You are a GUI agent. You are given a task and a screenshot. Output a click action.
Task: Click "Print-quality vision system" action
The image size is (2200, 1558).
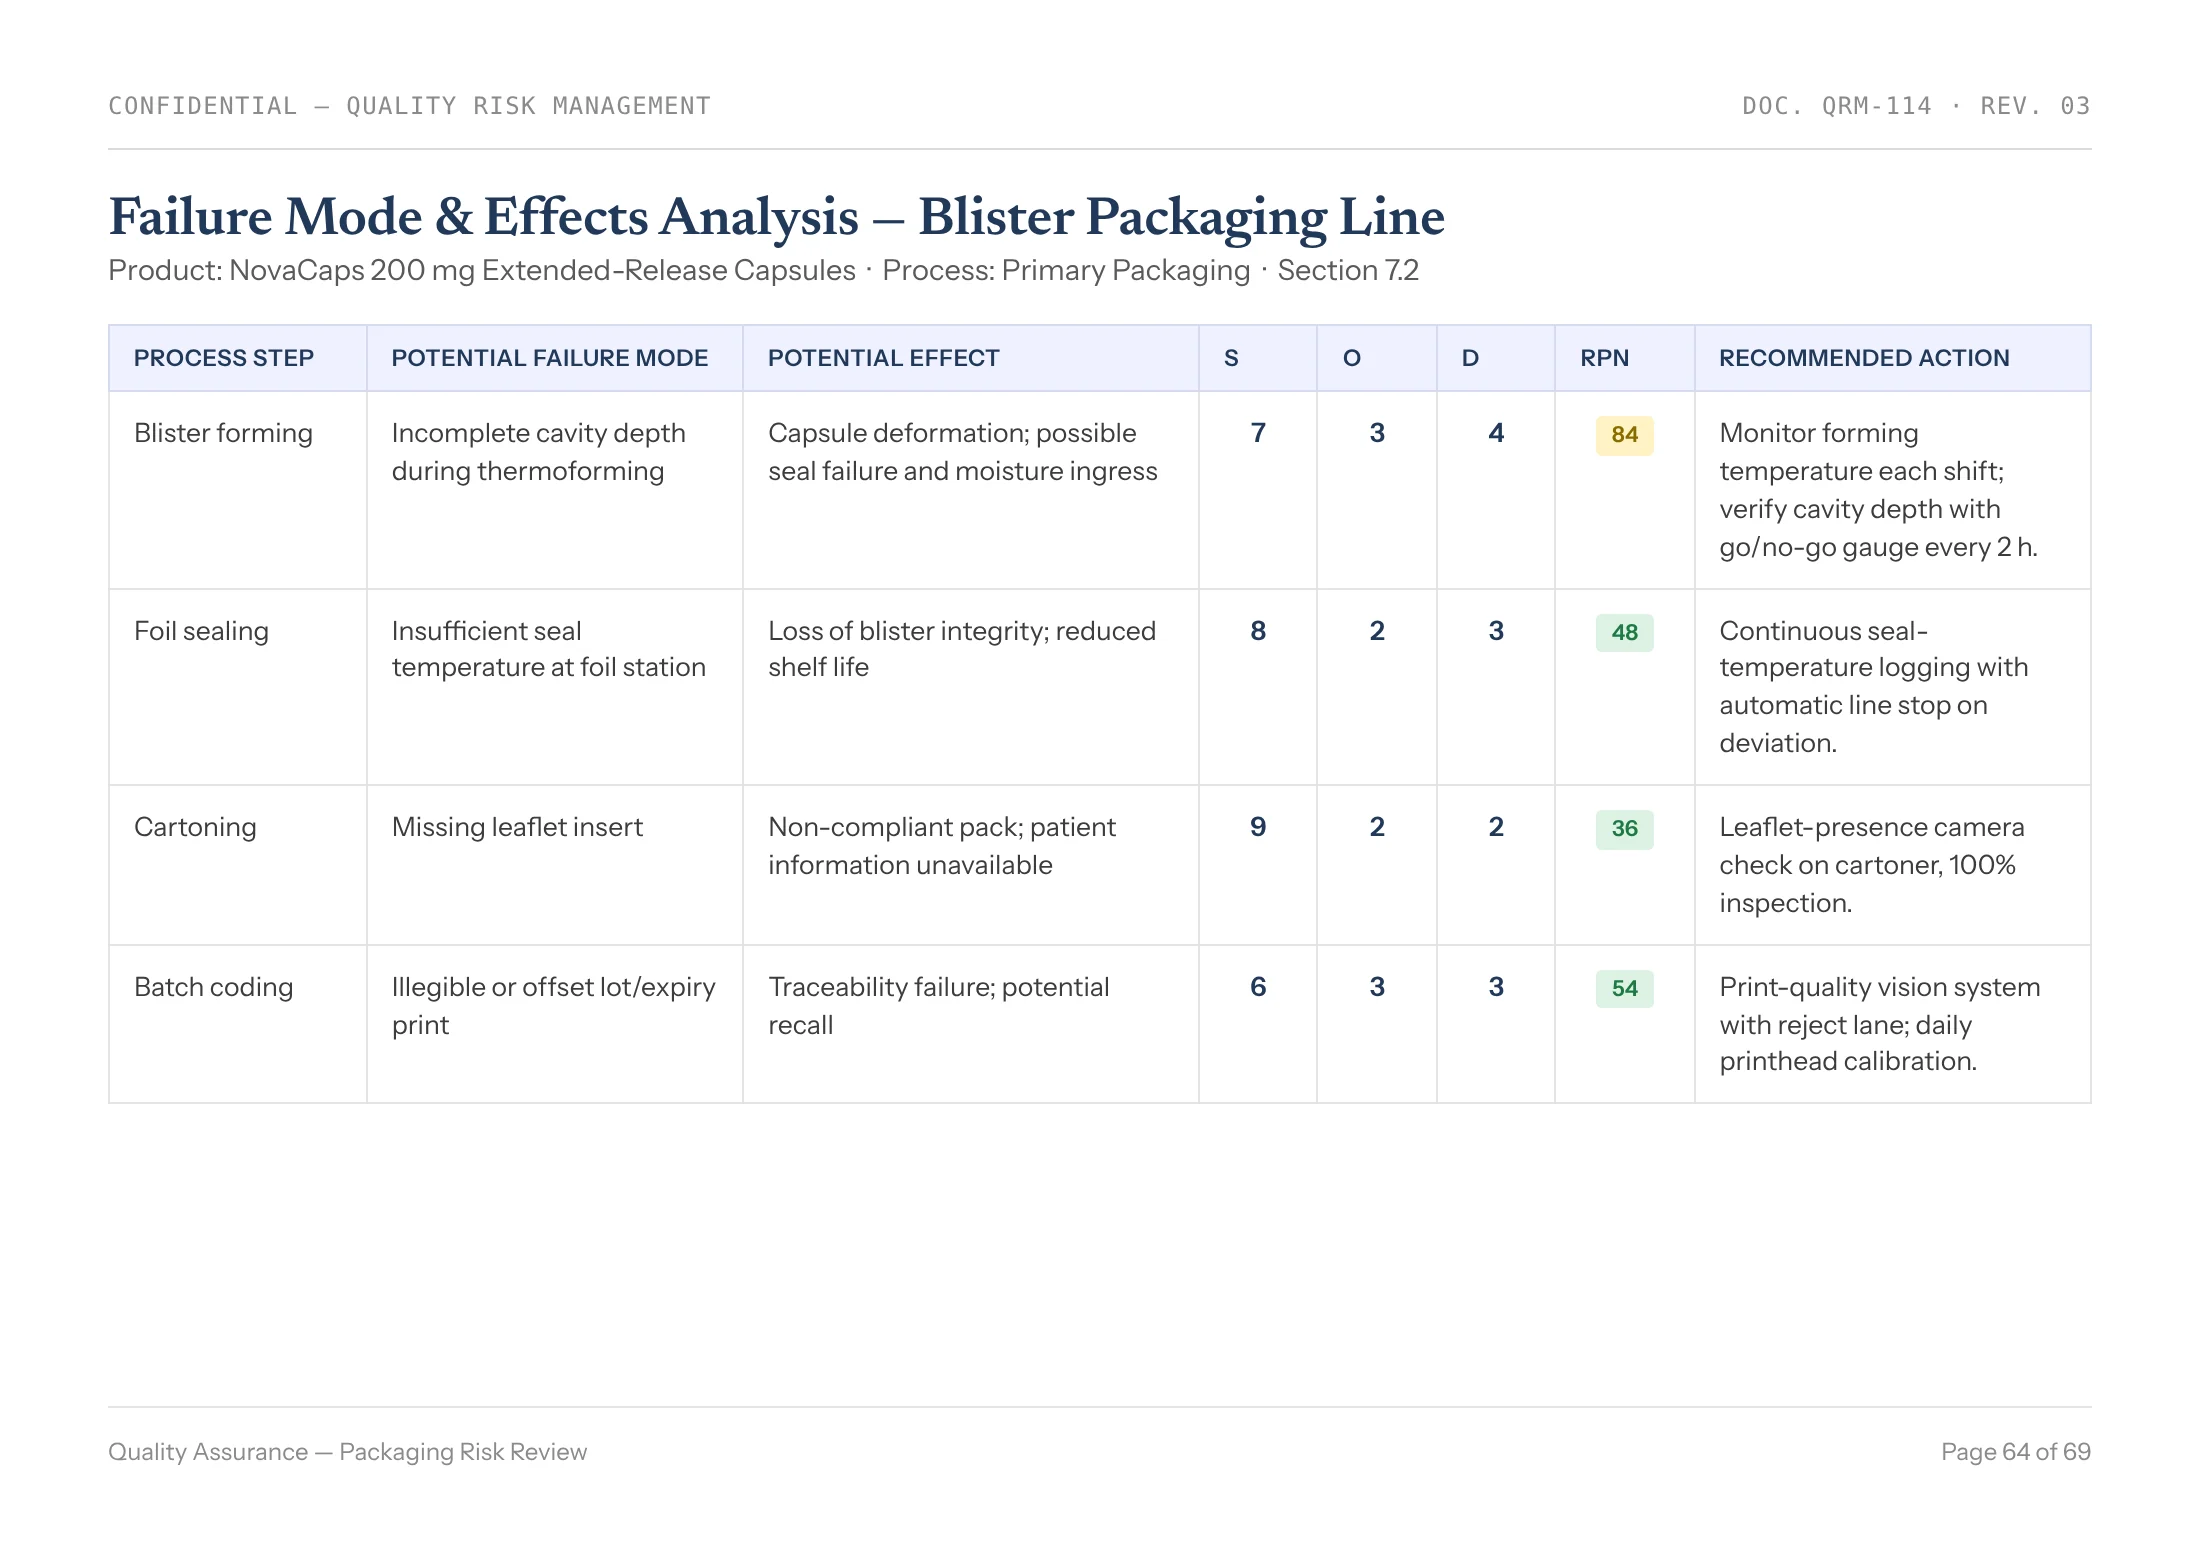[x=1880, y=1024]
